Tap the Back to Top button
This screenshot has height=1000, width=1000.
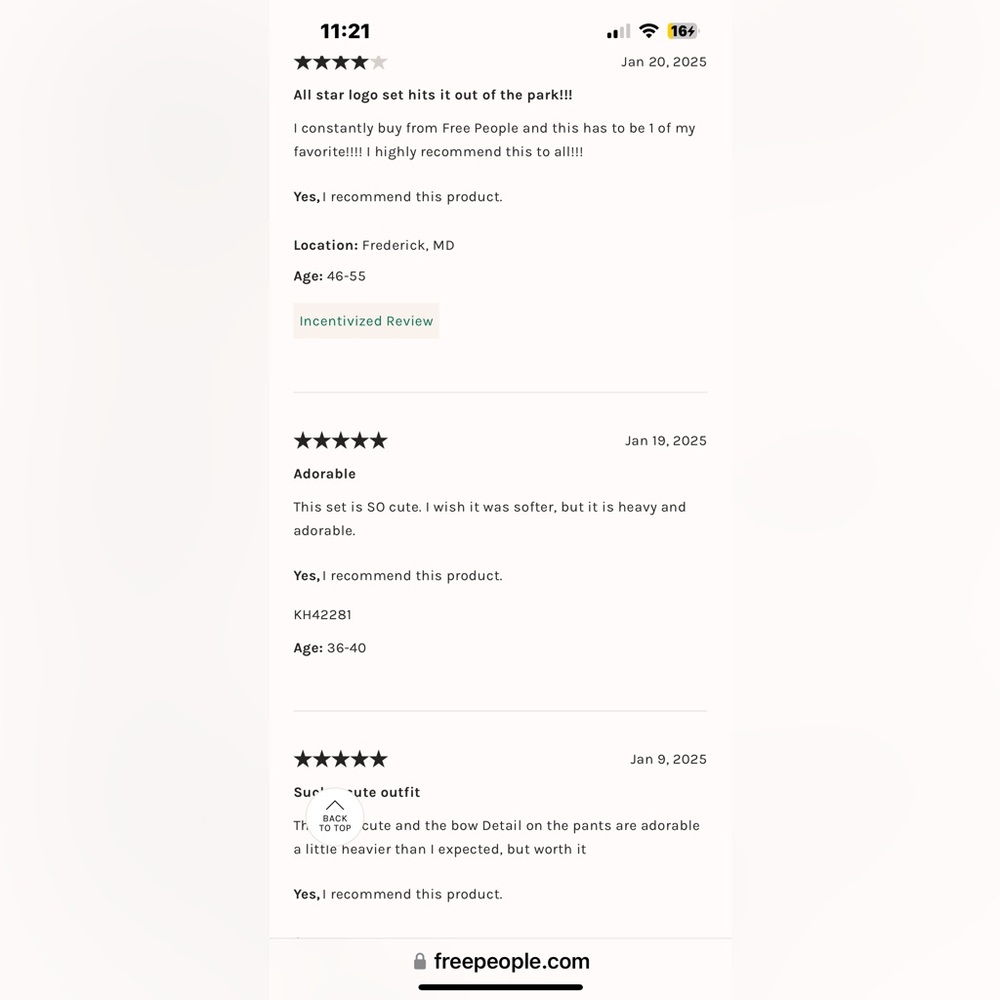(335, 817)
